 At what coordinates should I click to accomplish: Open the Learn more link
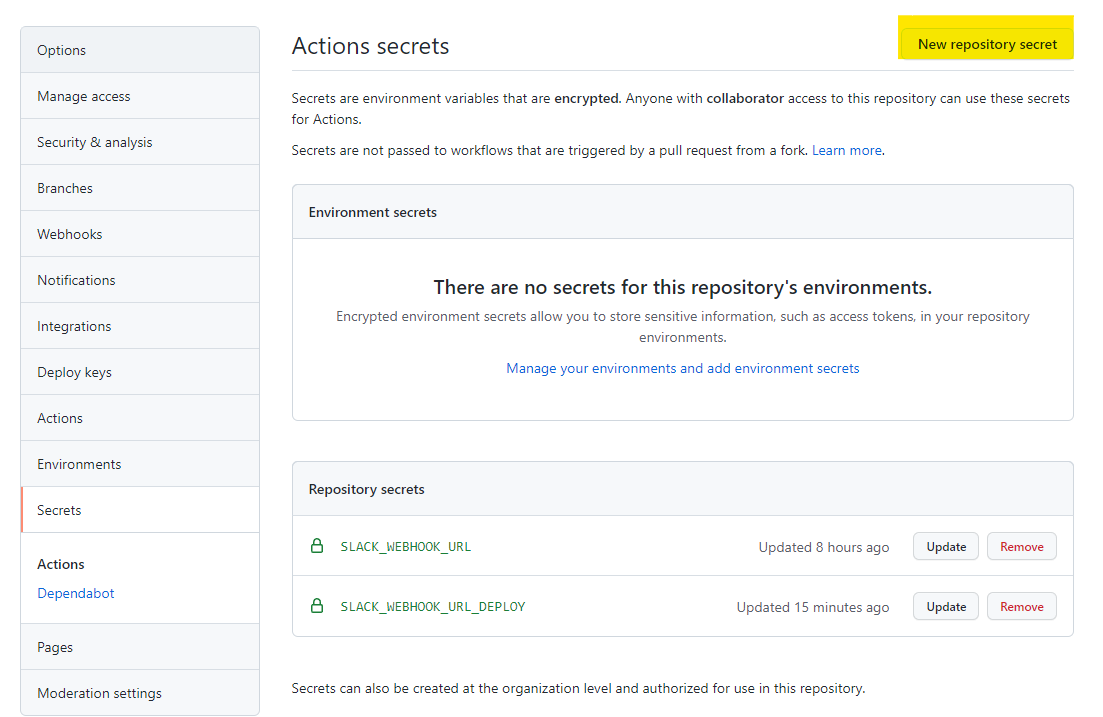(x=846, y=151)
